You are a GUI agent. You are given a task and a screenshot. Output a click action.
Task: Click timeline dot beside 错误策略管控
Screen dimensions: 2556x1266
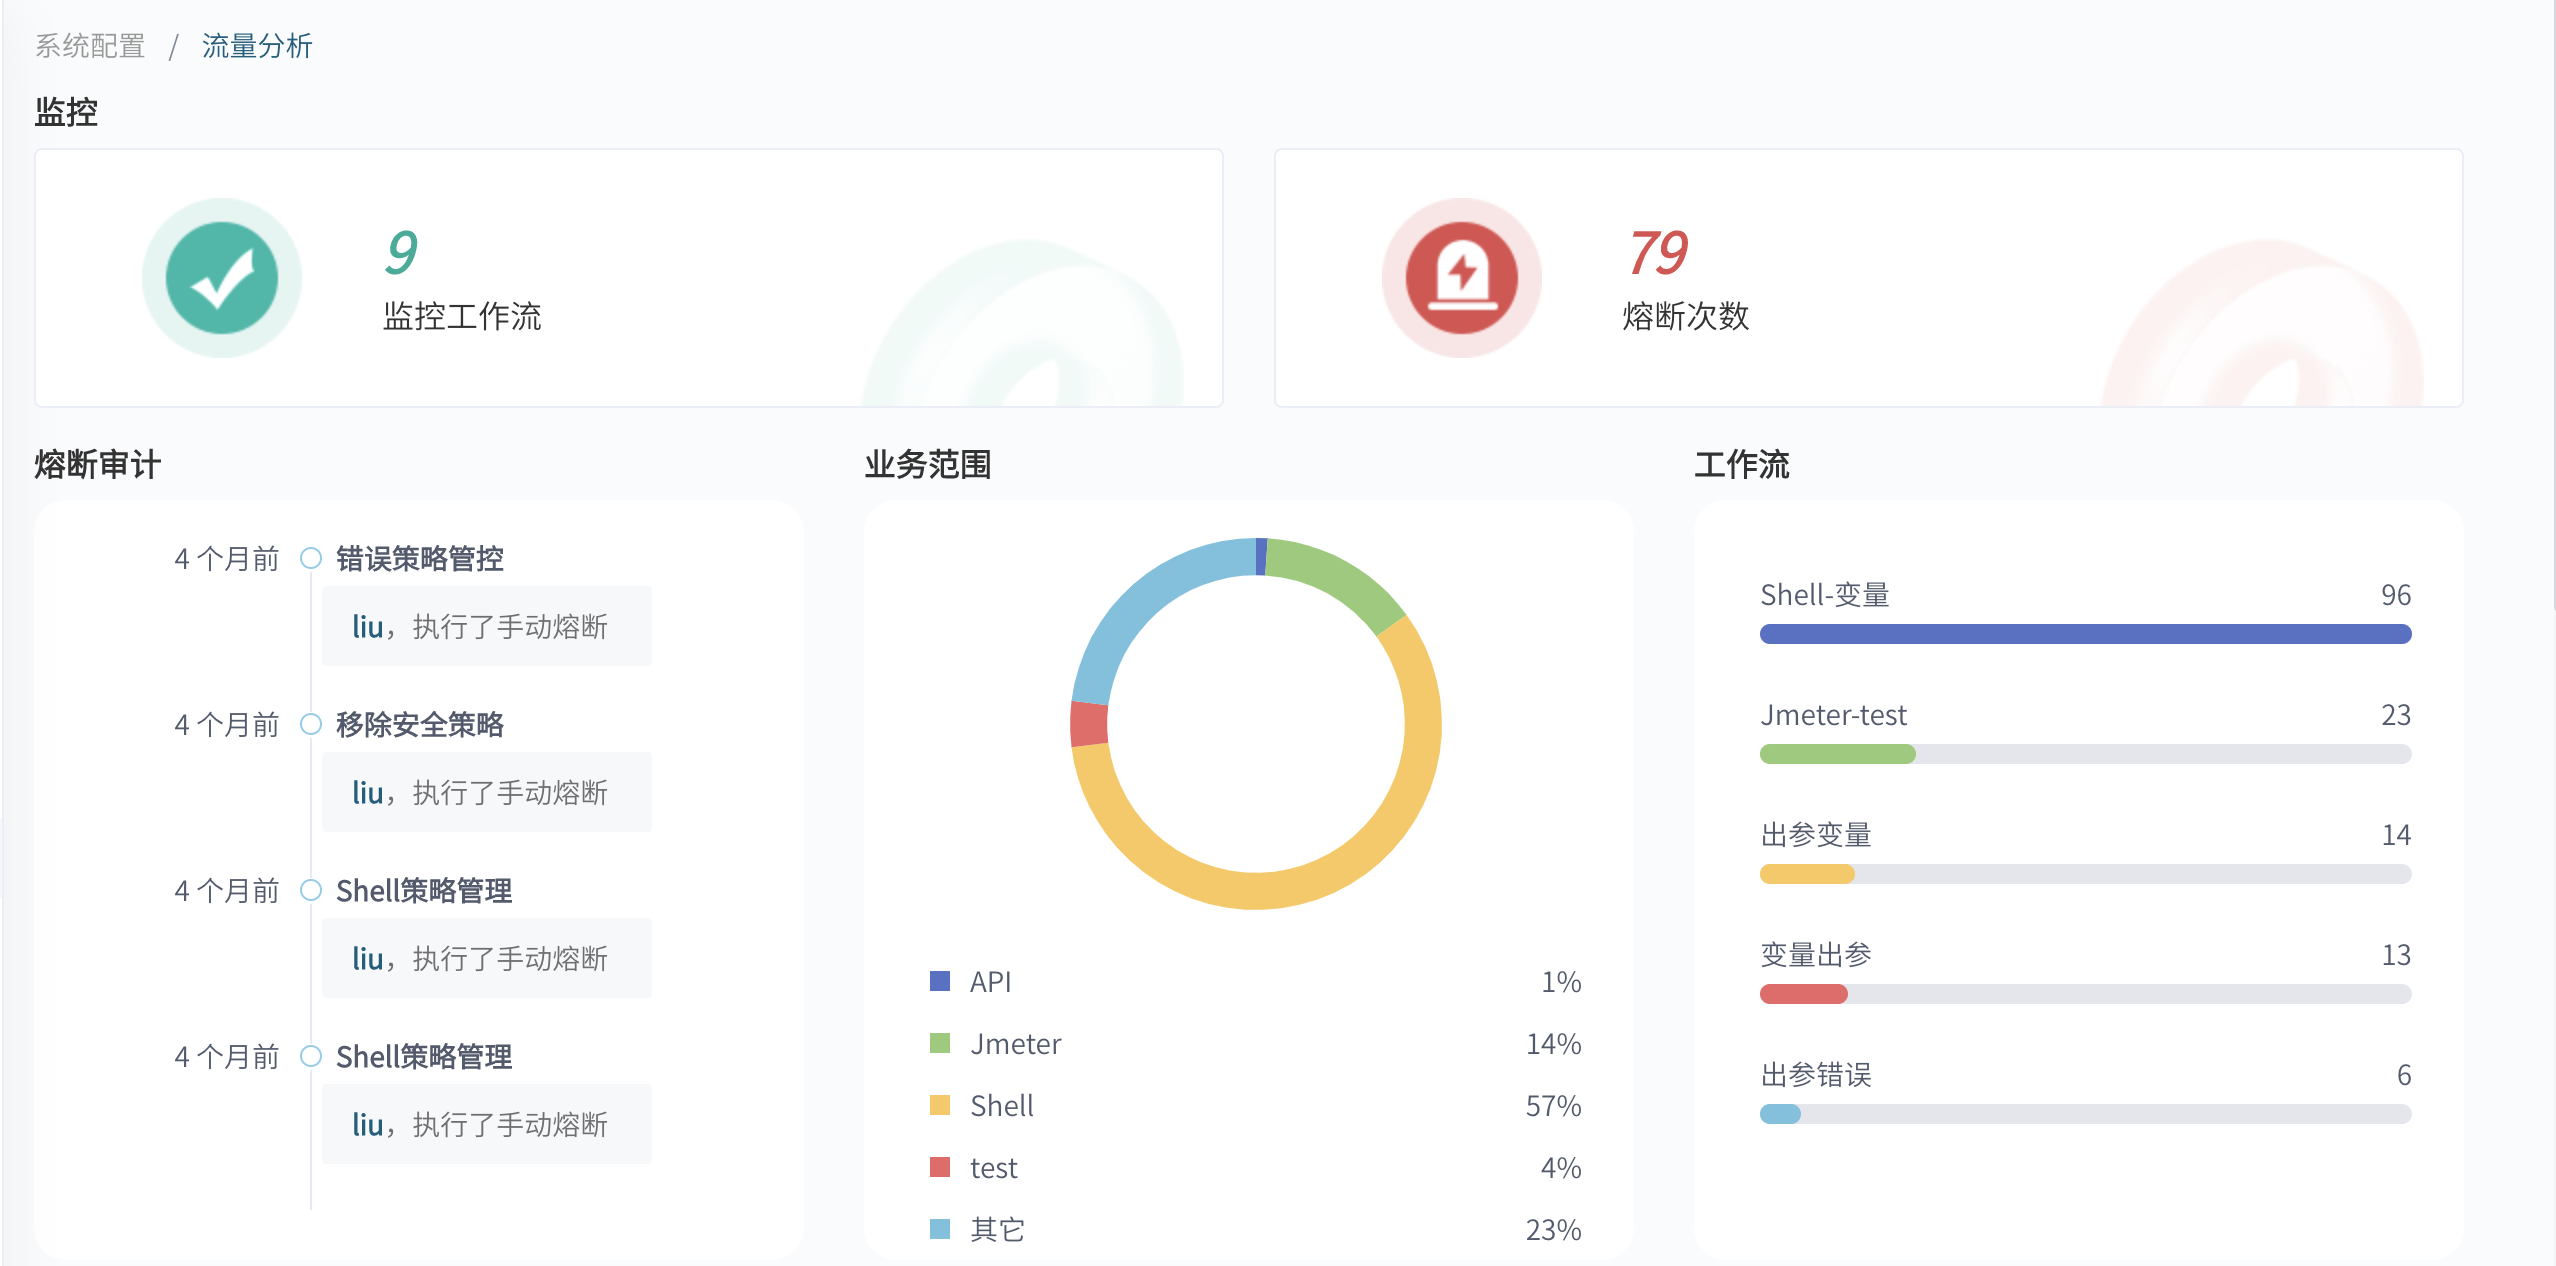point(311,558)
